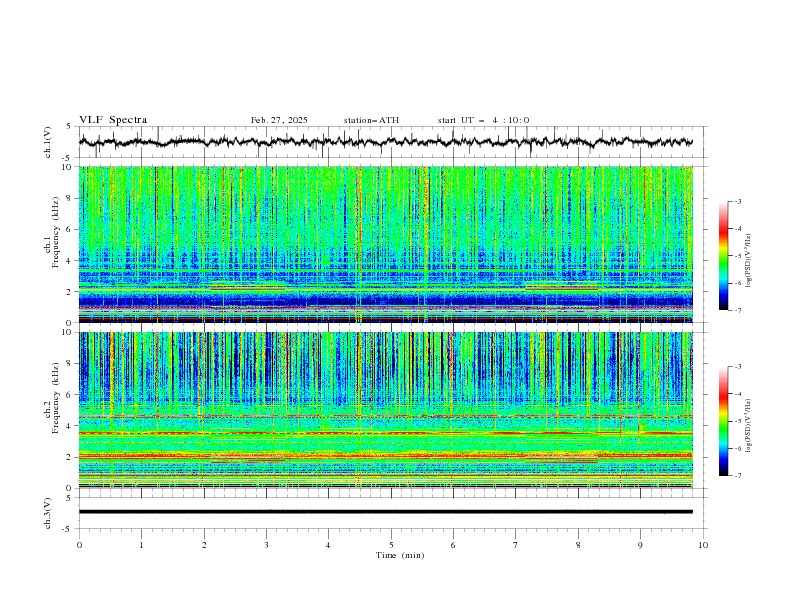Click the '4' tick on ch.2 frequency axis
792x612 pixels.
pos(70,426)
